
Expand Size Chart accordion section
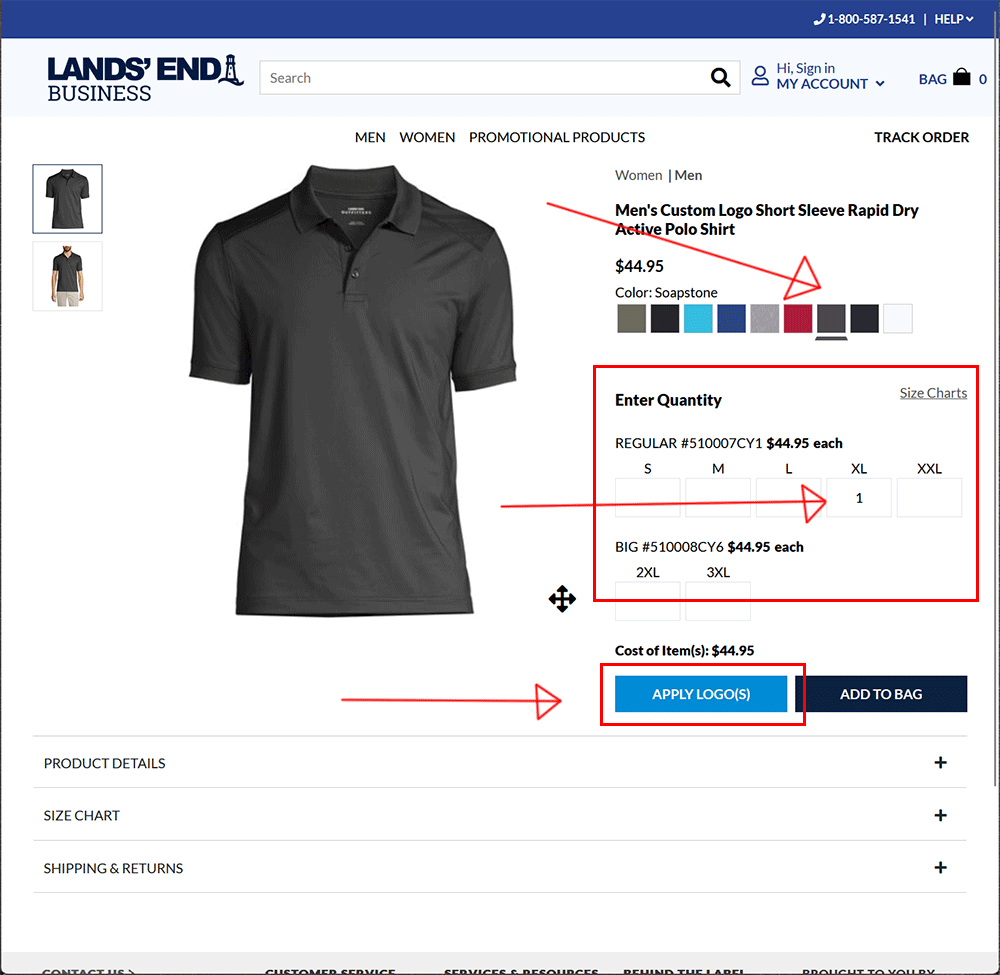pos(500,815)
